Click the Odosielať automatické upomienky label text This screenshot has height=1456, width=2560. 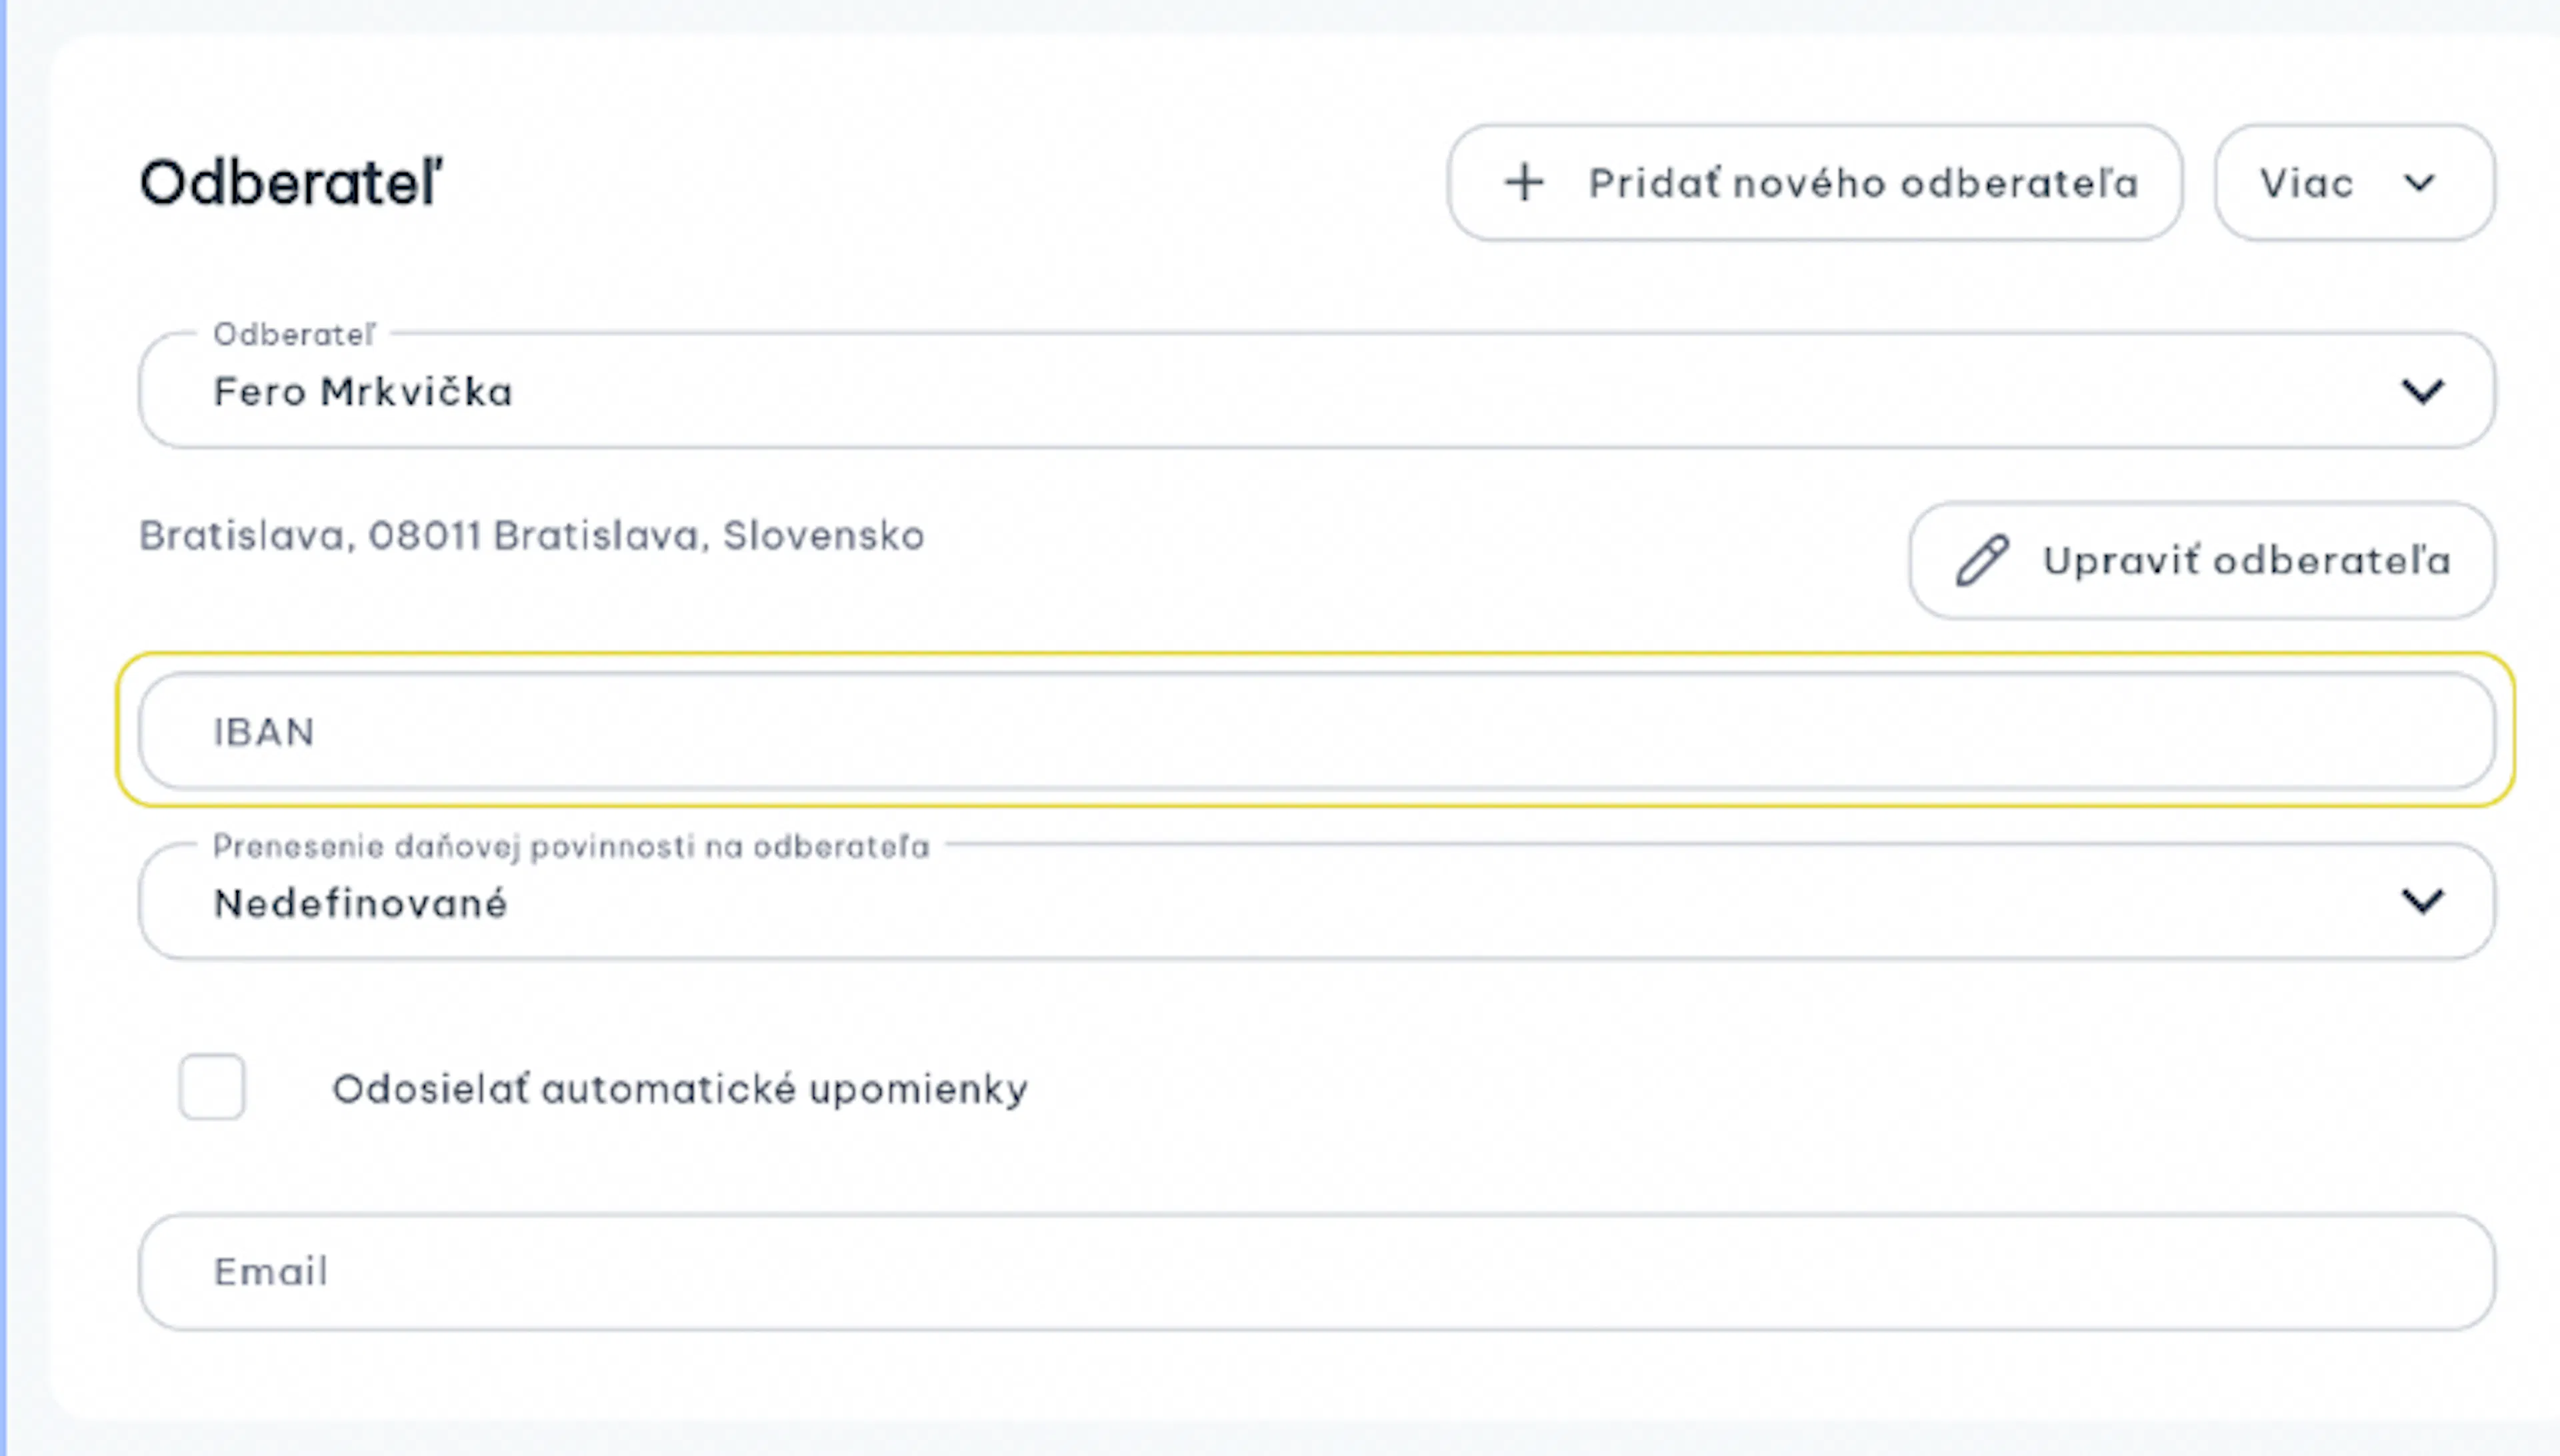click(x=680, y=1089)
